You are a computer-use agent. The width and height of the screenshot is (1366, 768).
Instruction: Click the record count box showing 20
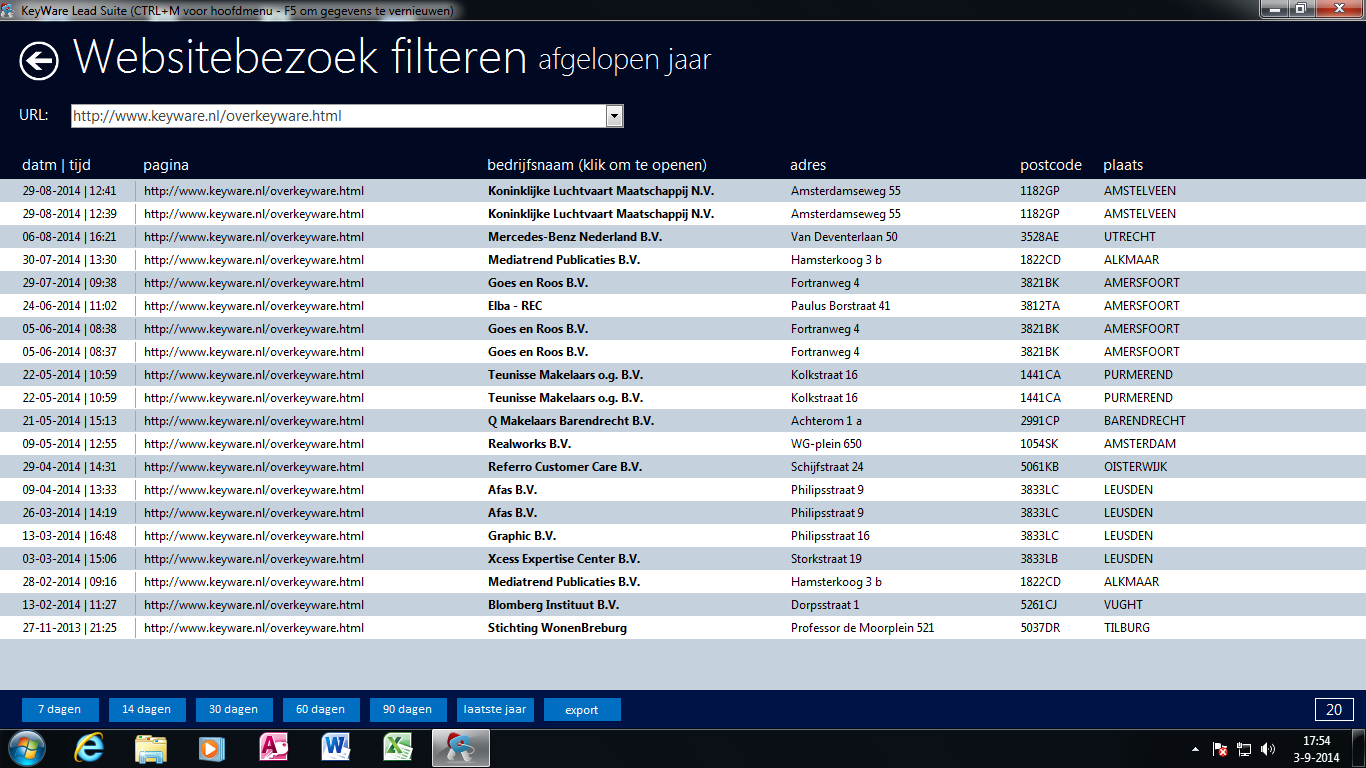1333,709
